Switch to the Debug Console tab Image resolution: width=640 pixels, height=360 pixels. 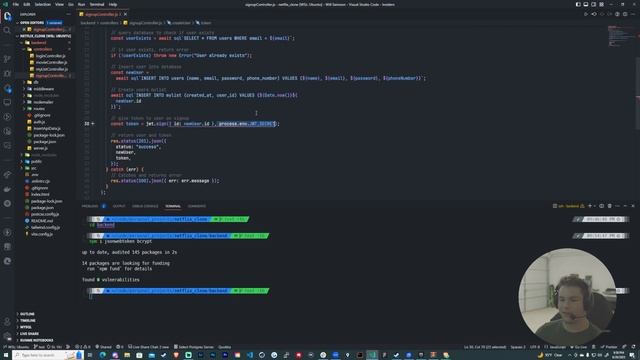(145, 206)
